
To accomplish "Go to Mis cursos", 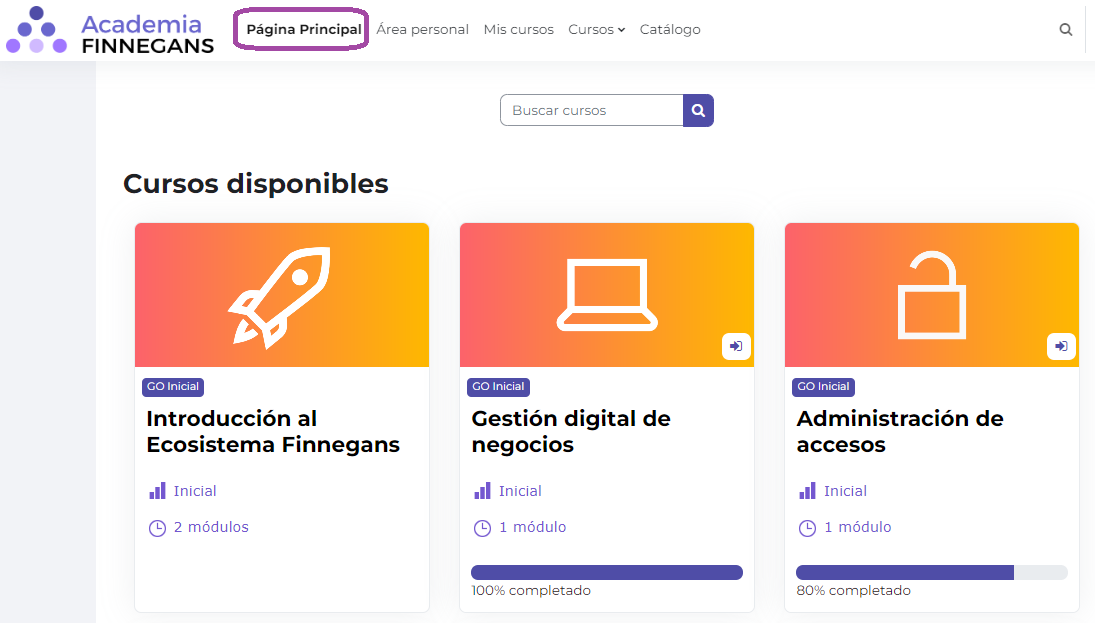I will 518,30.
